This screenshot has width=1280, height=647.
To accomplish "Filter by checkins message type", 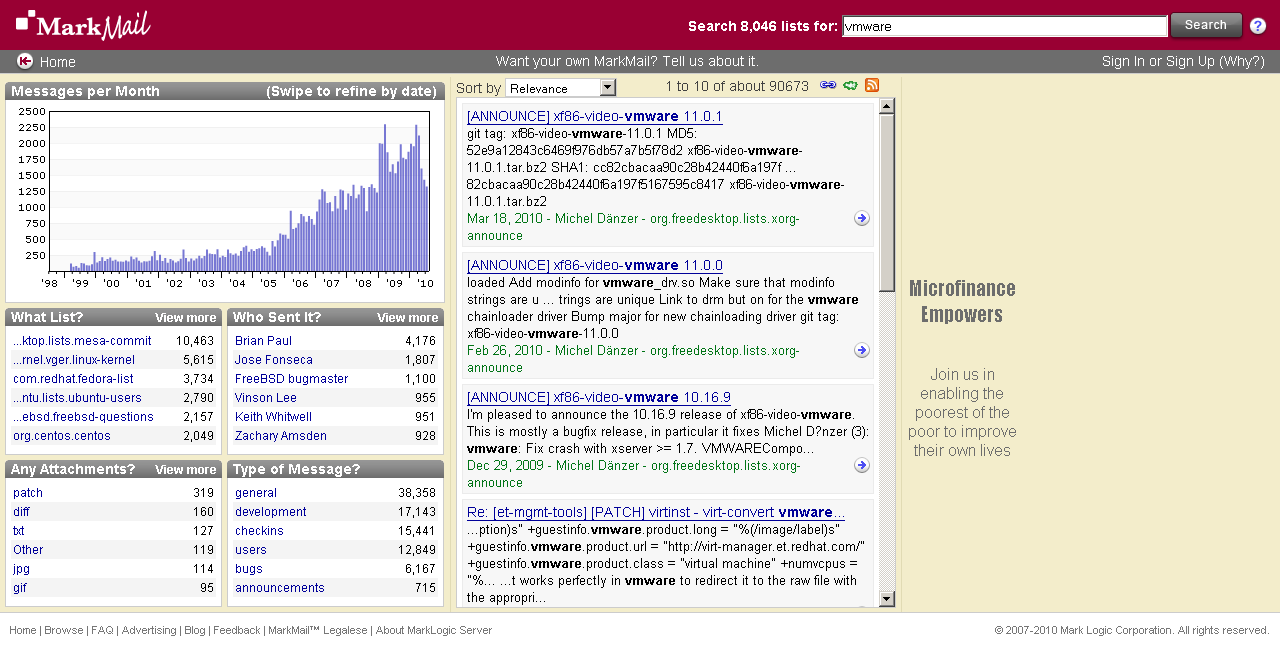I will click(259, 531).
